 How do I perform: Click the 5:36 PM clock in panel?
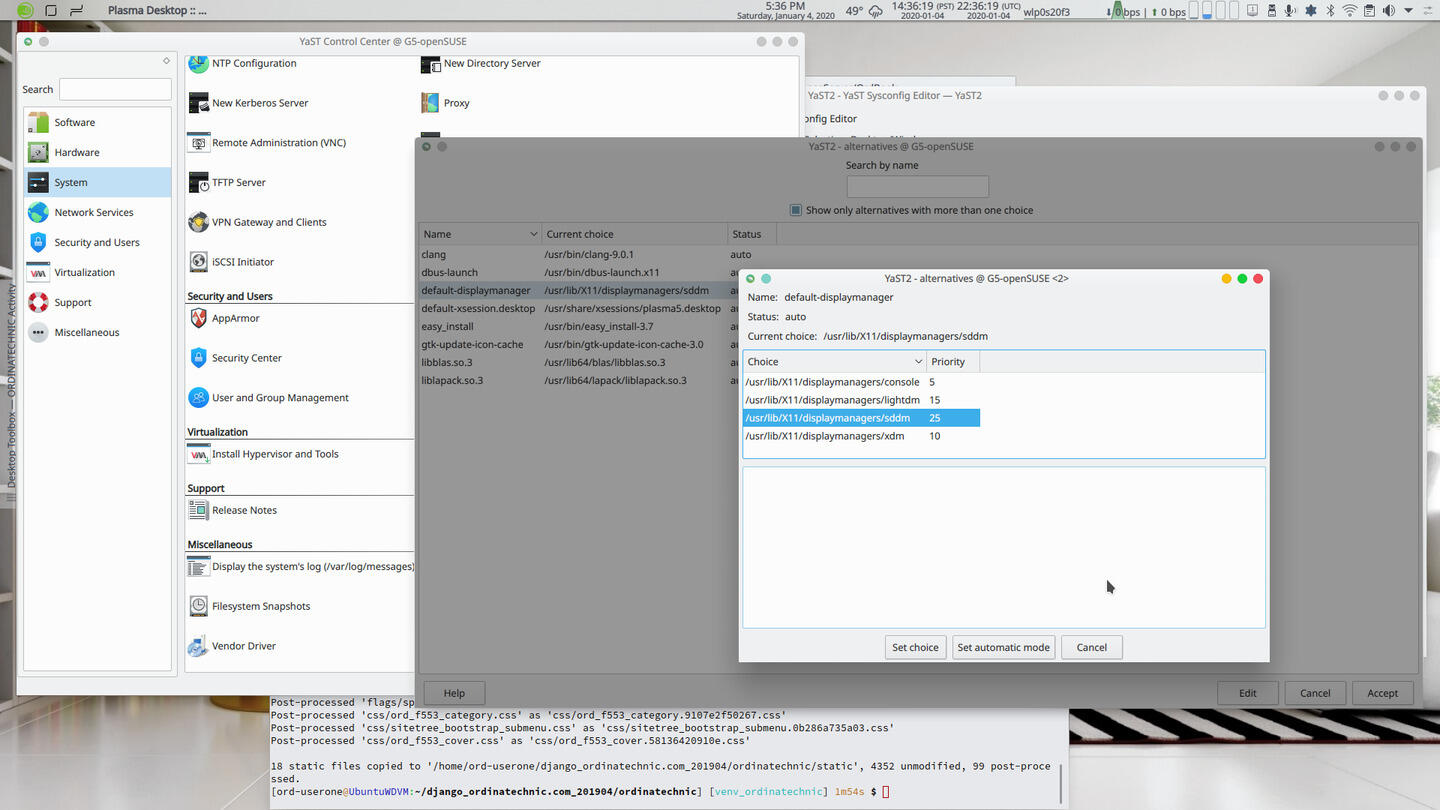pos(785,11)
